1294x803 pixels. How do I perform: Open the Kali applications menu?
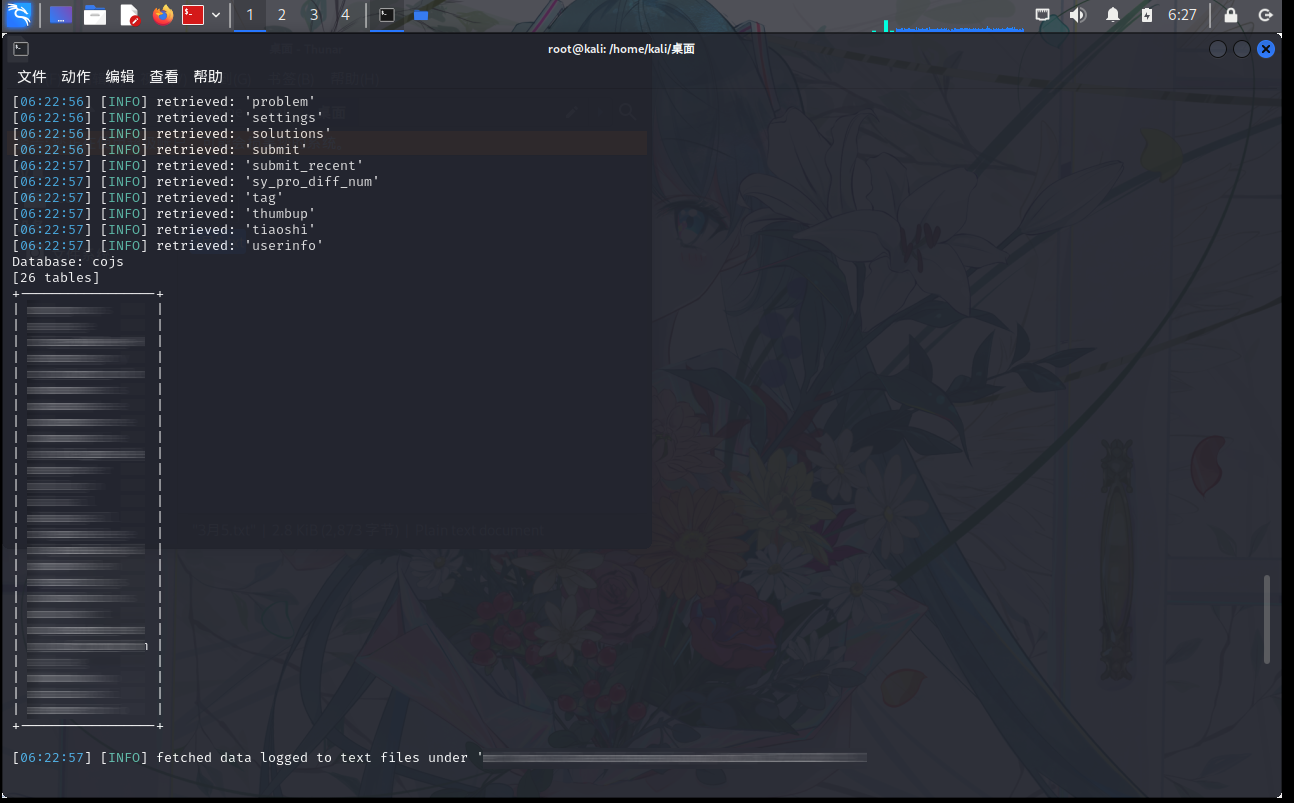tap(20, 15)
